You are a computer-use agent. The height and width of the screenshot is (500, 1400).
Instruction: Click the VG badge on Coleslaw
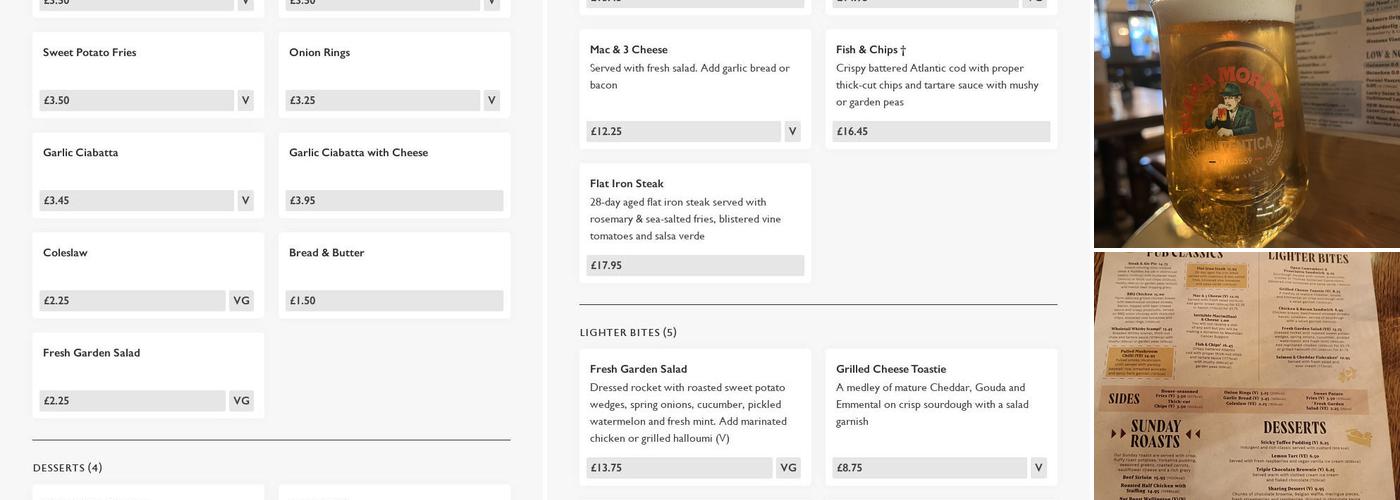241,301
